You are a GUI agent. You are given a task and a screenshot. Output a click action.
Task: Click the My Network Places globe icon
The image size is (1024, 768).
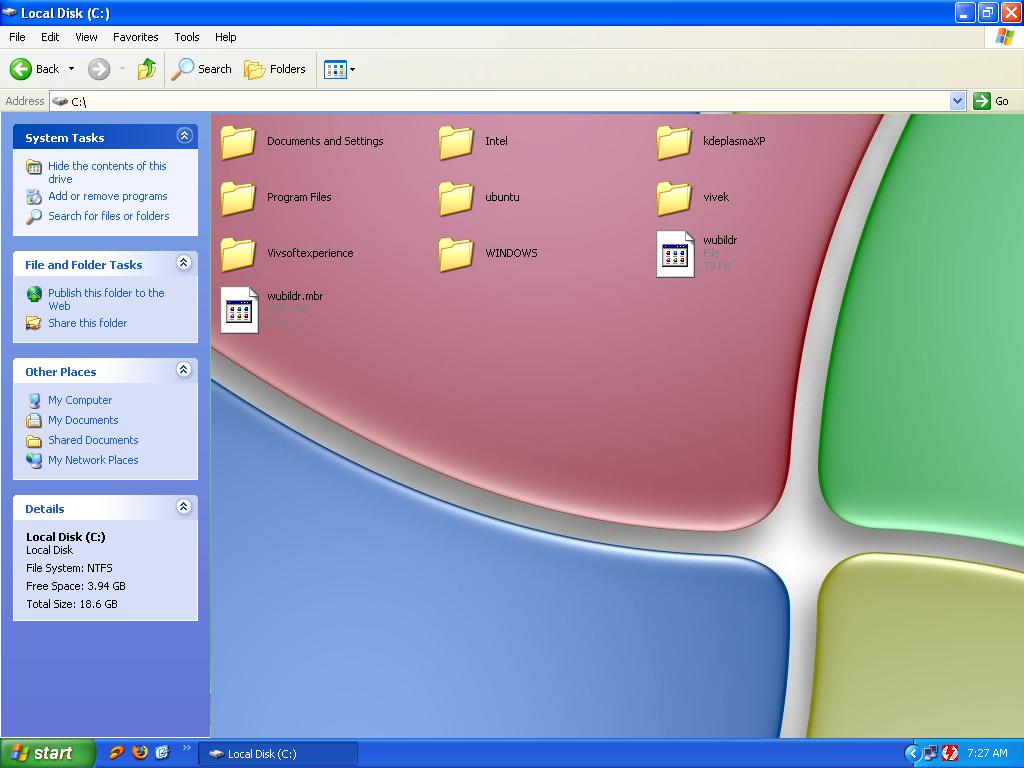pyautogui.click(x=34, y=460)
